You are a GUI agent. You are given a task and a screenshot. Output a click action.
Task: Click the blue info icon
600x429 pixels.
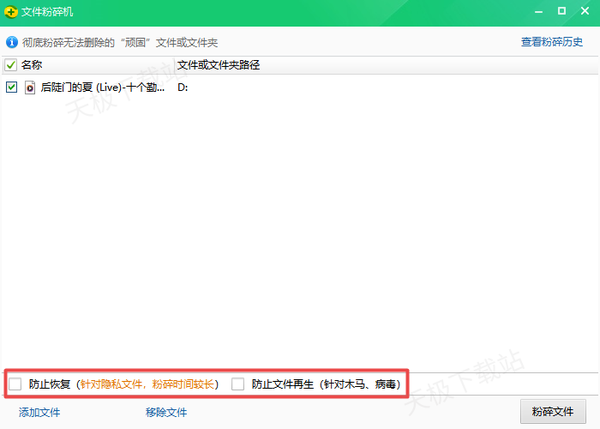pos(12,43)
